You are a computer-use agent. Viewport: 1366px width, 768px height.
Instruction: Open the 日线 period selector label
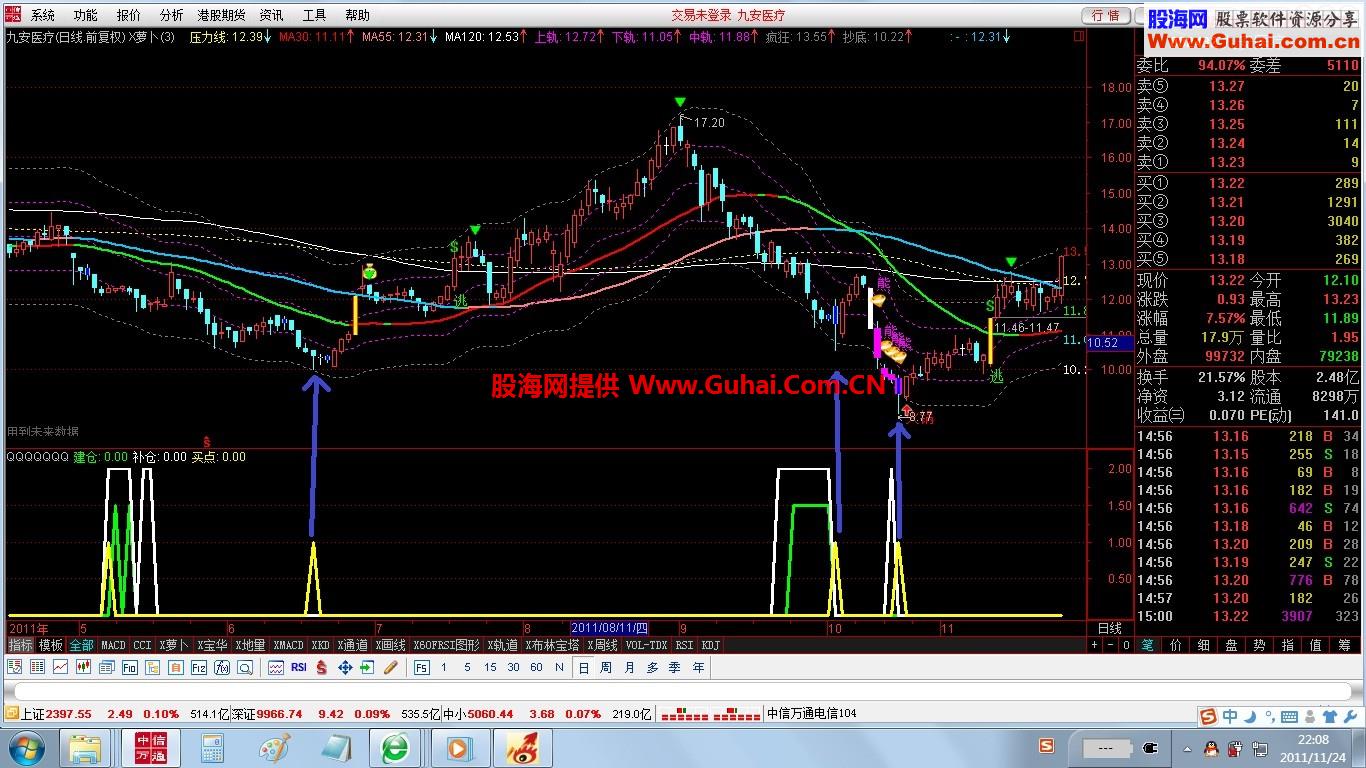click(1109, 628)
